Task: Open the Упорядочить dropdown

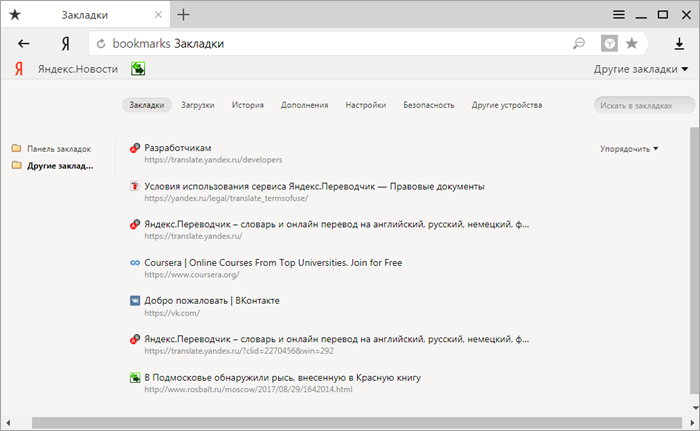Action: tap(629, 149)
